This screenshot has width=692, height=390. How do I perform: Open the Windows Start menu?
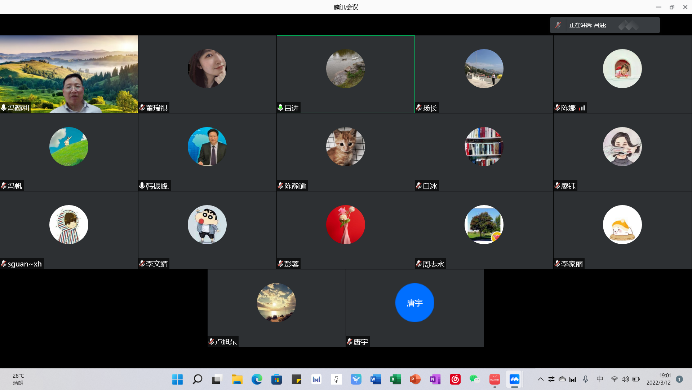[177, 379]
